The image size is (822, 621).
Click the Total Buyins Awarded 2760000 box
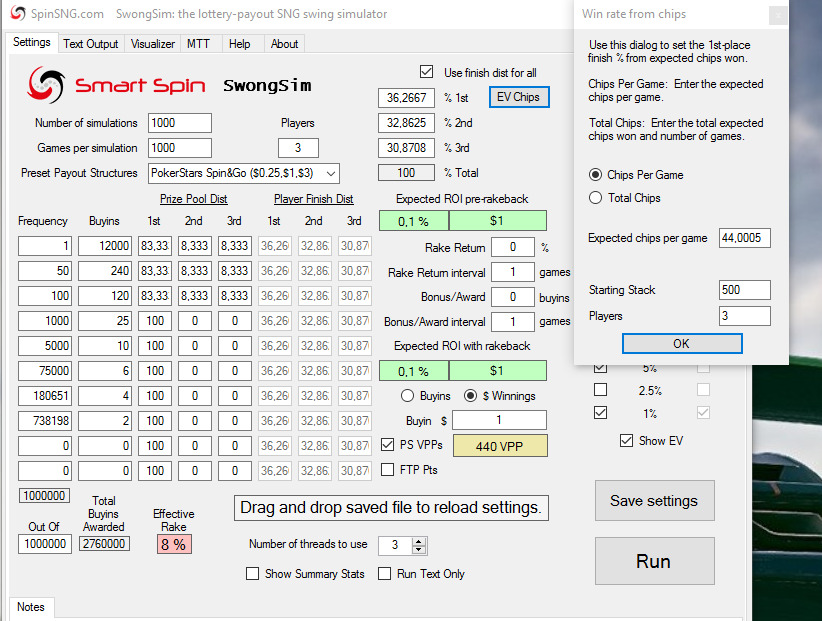(x=104, y=544)
